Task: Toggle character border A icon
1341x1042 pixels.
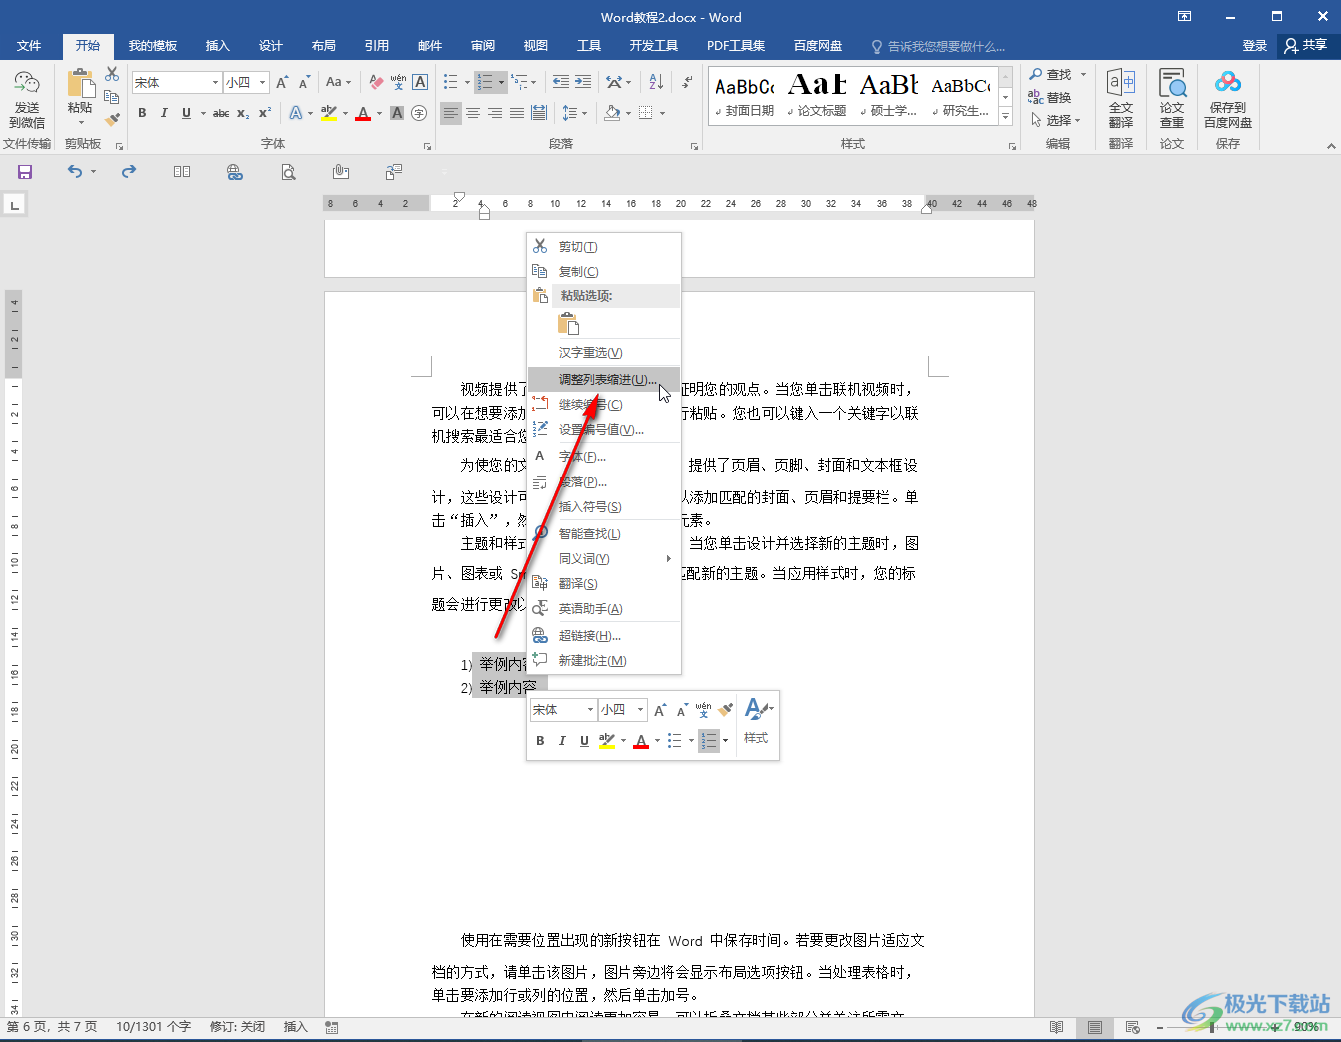Action: point(420,82)
